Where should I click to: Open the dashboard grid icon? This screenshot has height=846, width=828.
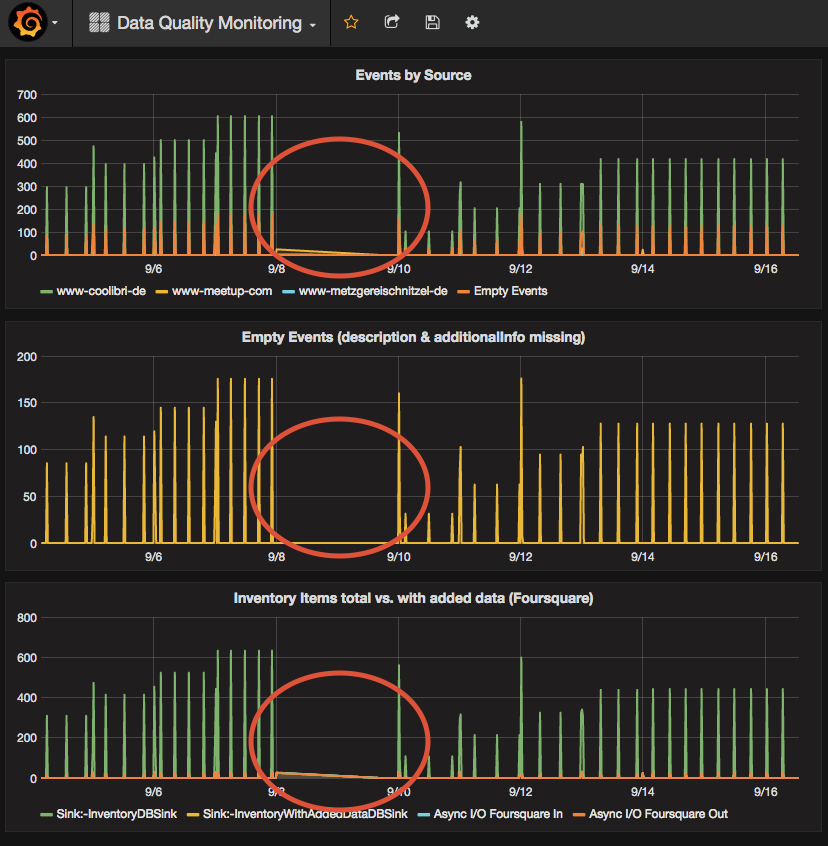tap(99, 23)
